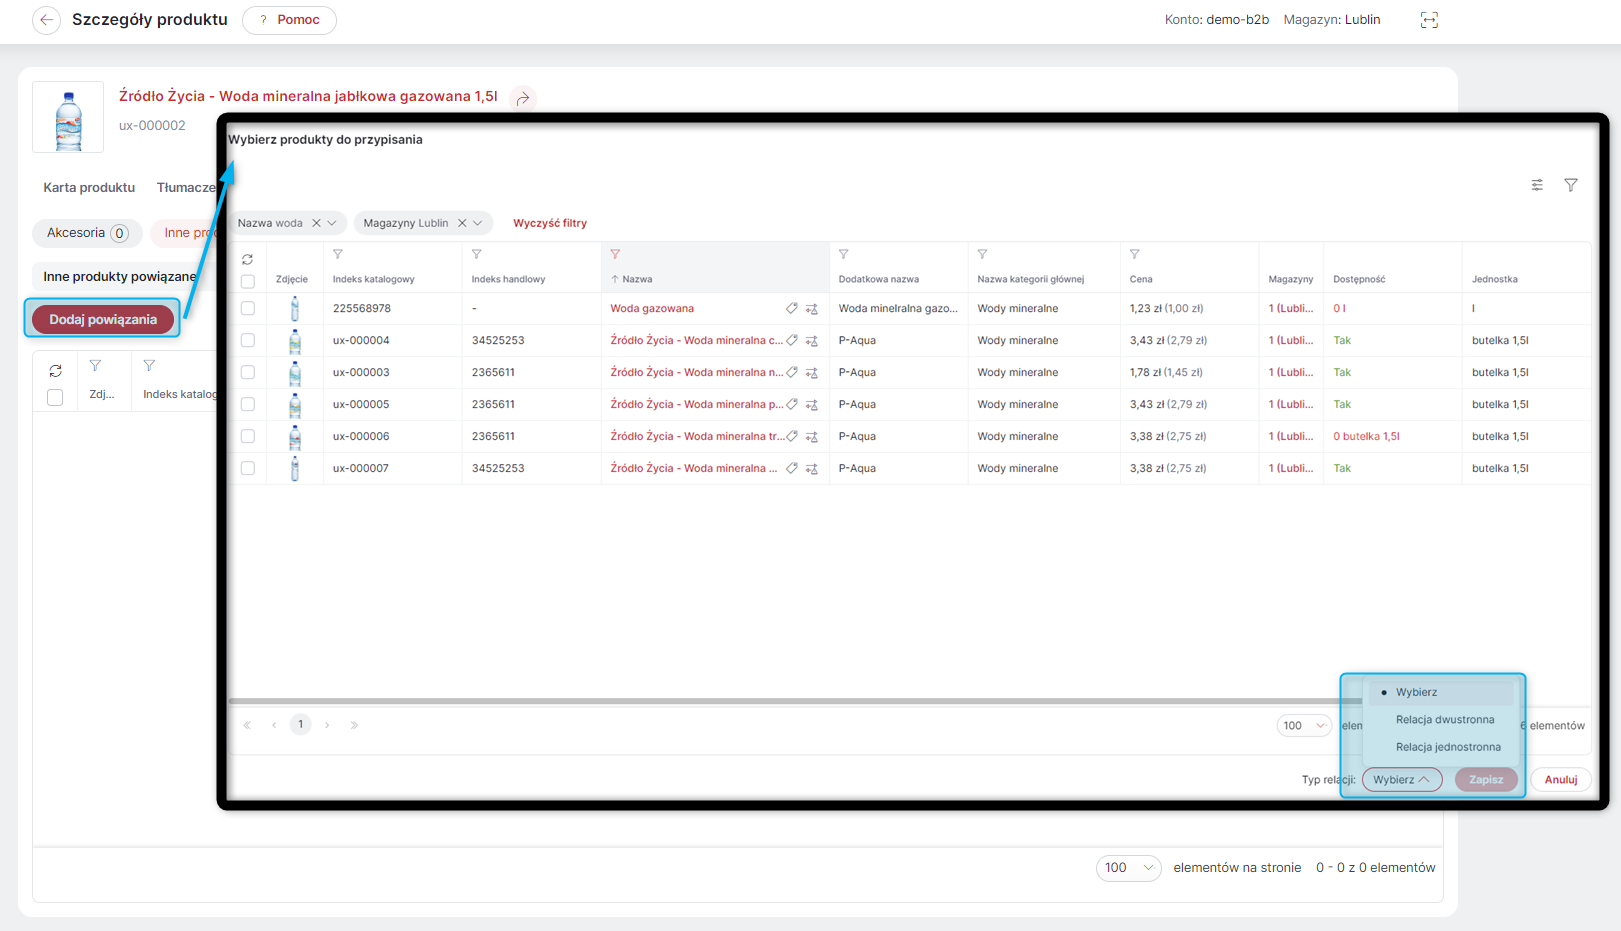This screenshot has width=1621, height=931.
Task: Open the dialog page size dropdown showing 100
Action: point(1304,726)
